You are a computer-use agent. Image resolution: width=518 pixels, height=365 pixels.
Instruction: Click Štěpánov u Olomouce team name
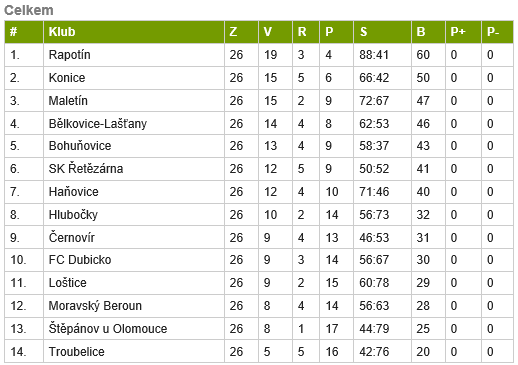click(108, 329)
